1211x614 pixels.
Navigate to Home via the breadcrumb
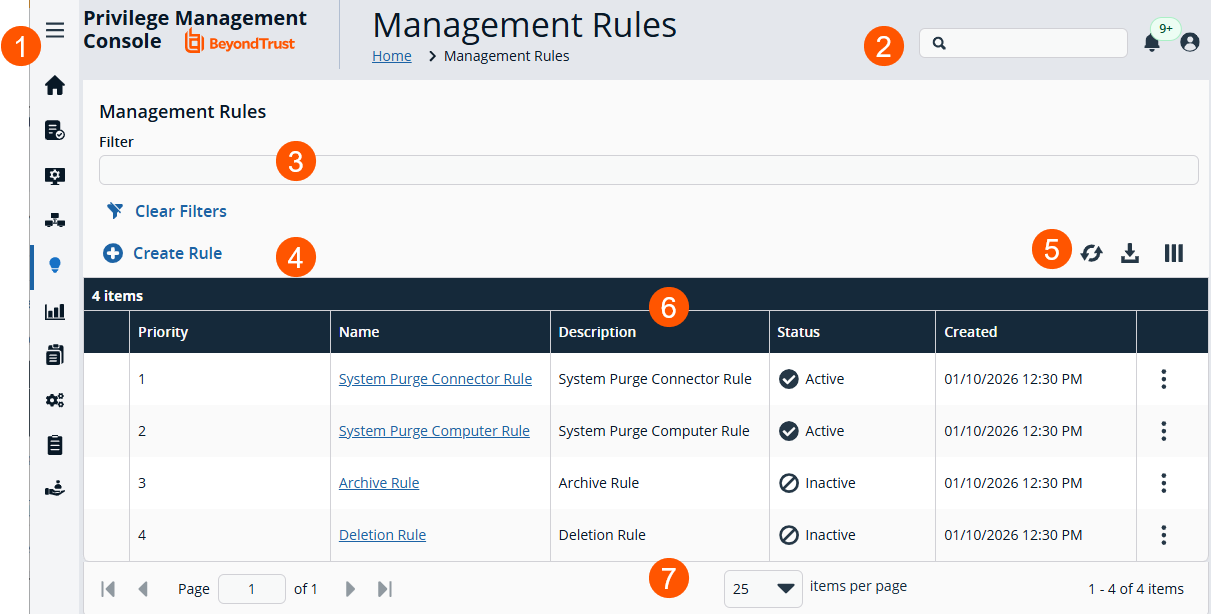[391, 55]
